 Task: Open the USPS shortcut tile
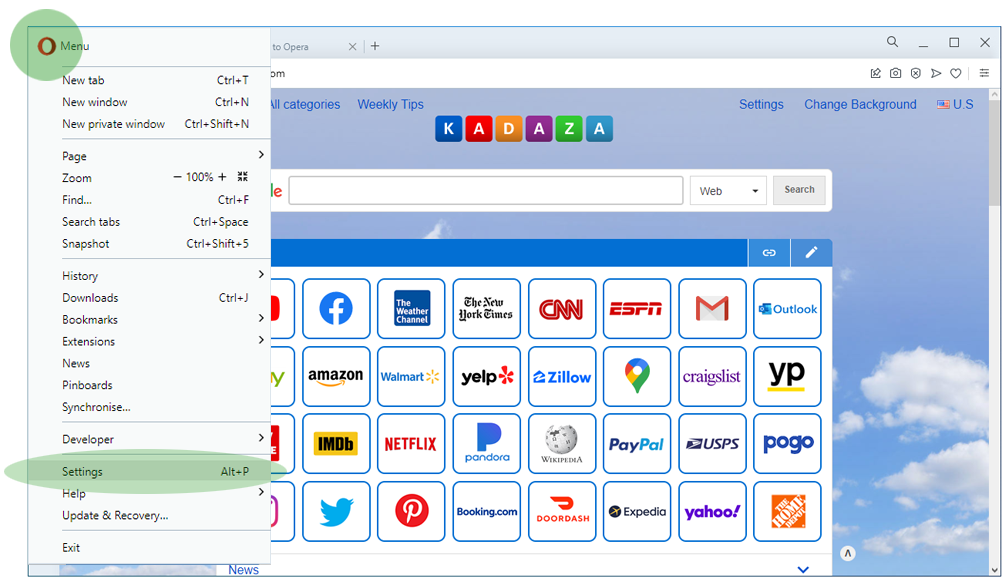[x=712, y=443]
